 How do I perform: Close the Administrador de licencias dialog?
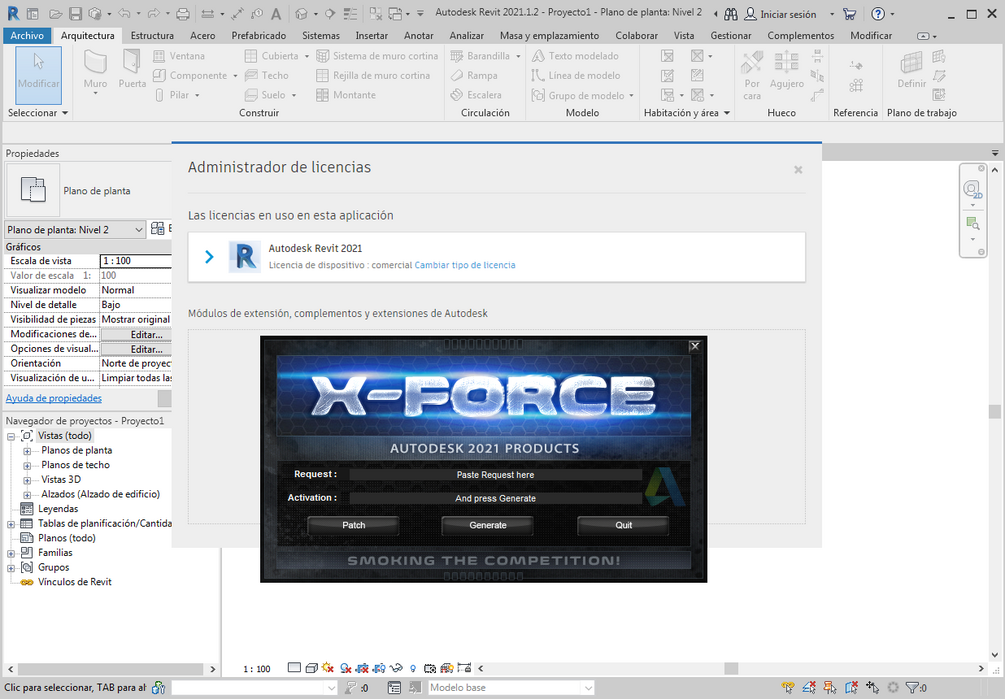(798, 170)
